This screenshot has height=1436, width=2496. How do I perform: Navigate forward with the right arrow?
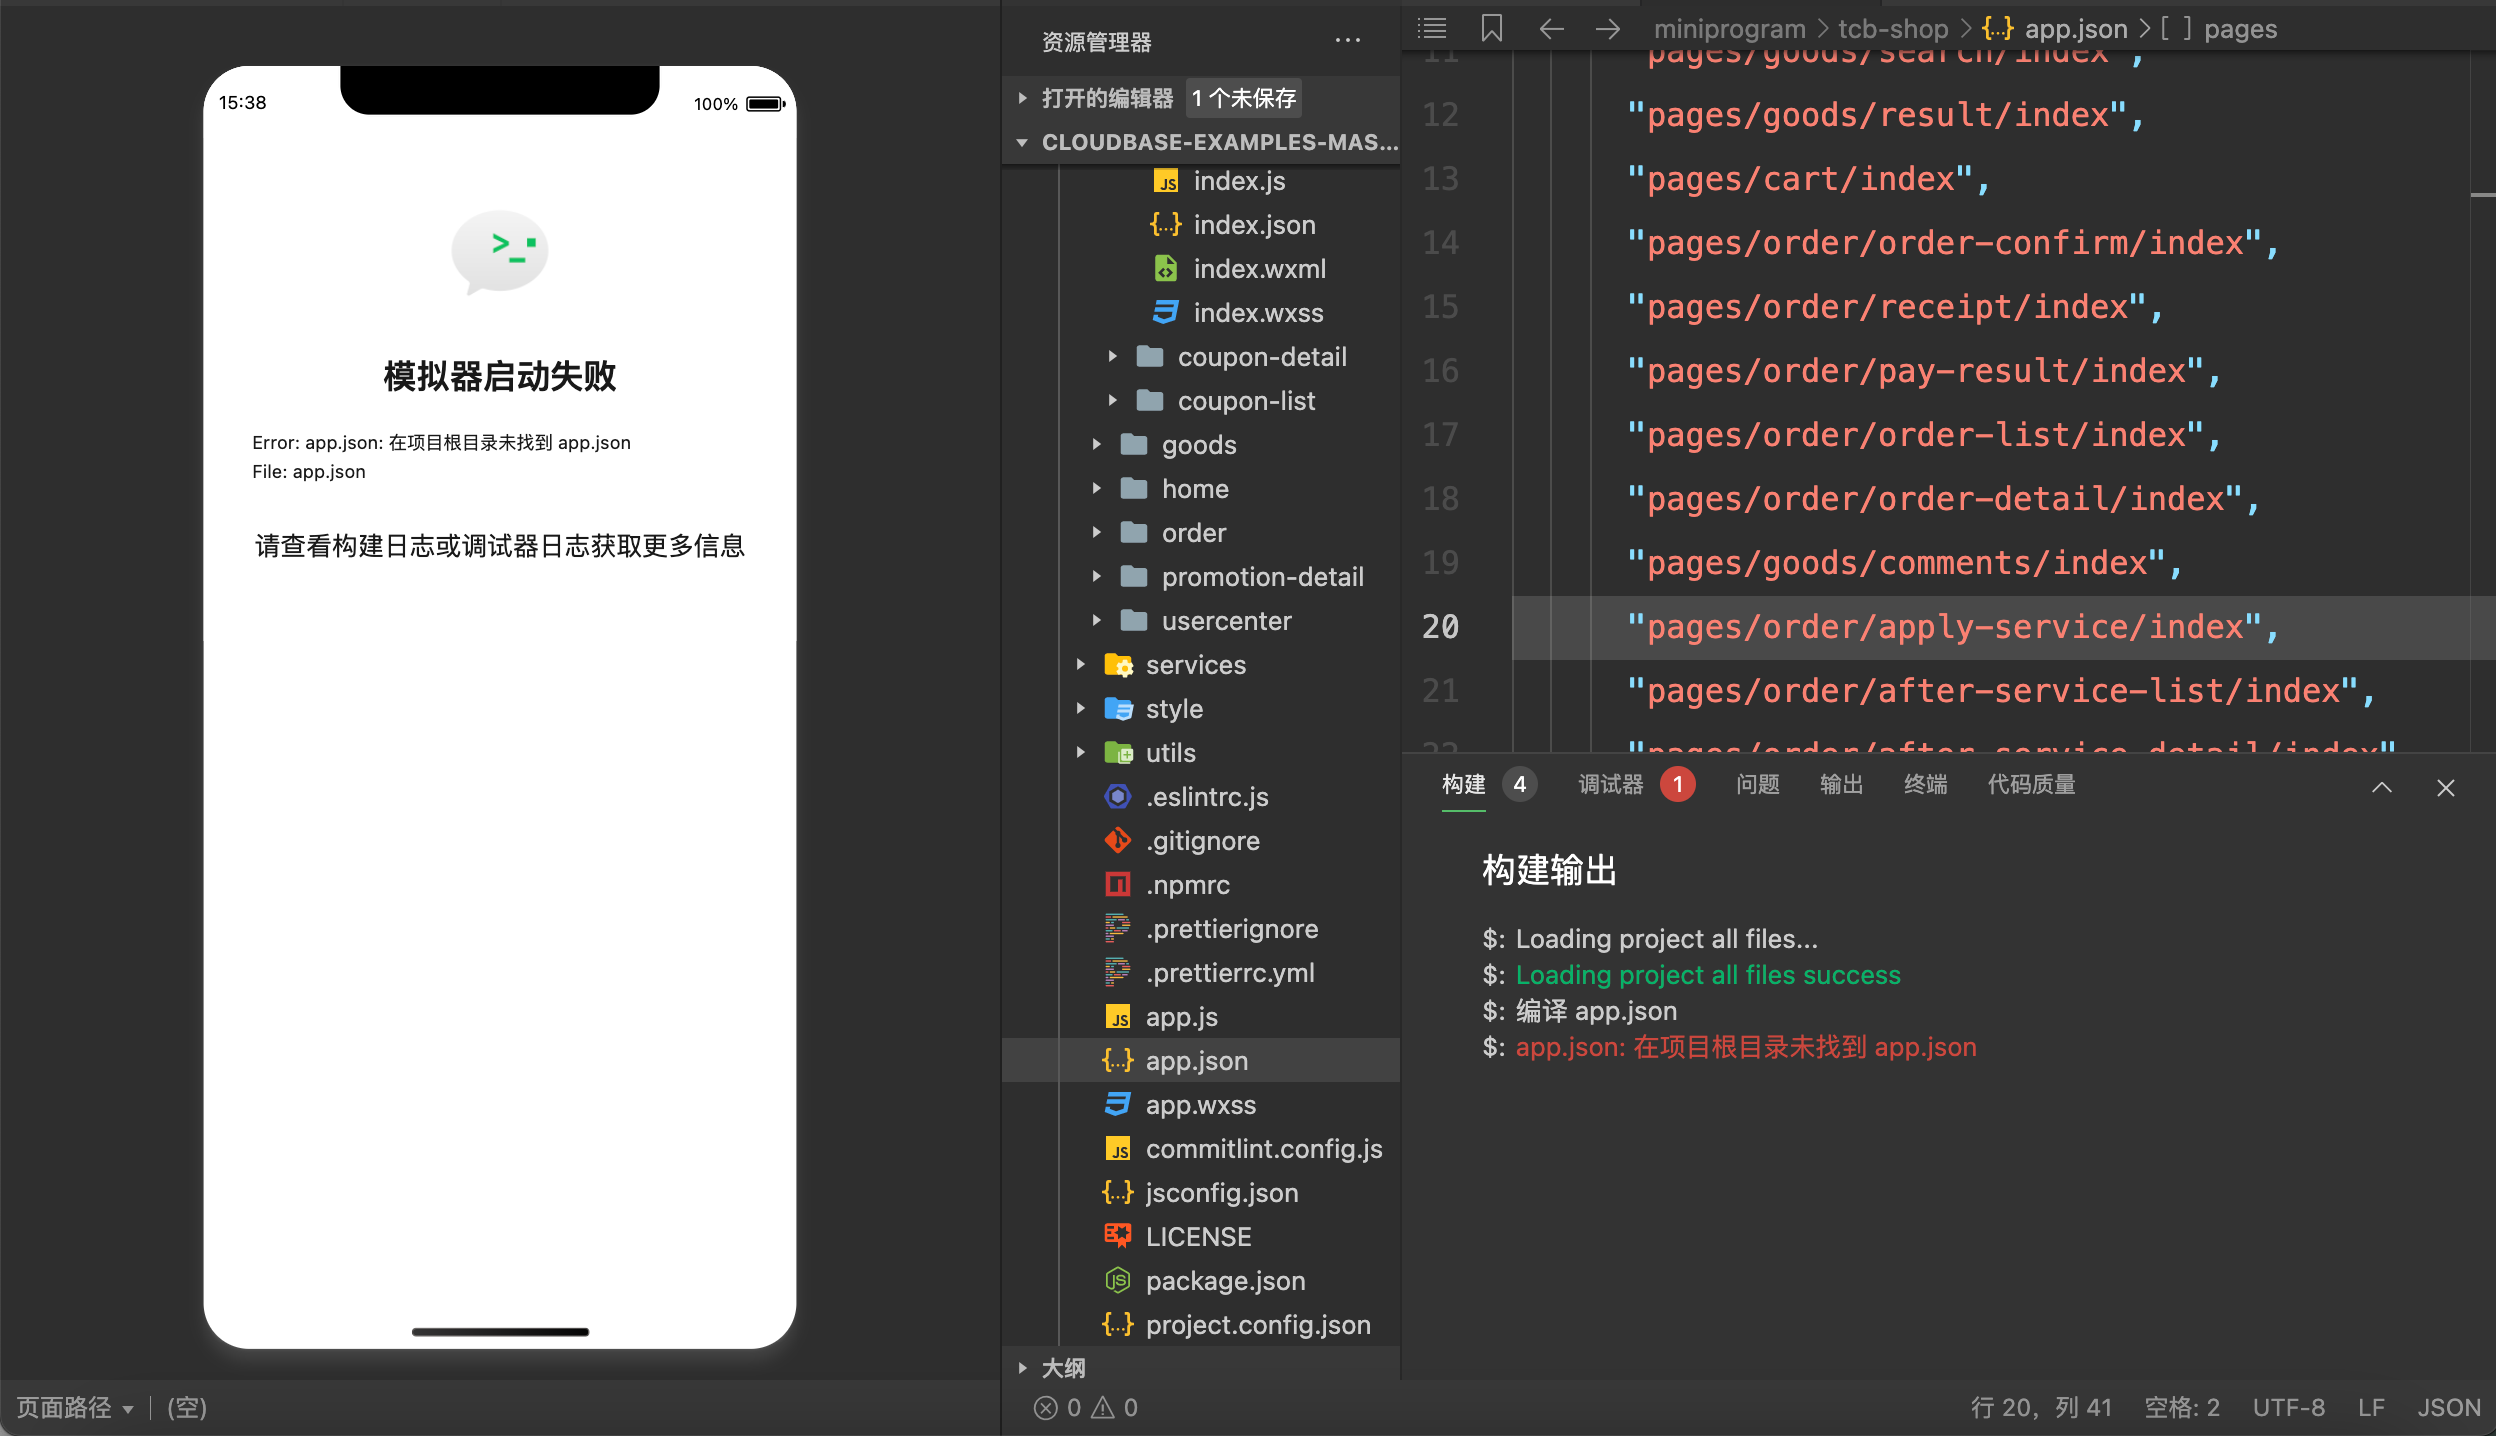(1608, 29)
